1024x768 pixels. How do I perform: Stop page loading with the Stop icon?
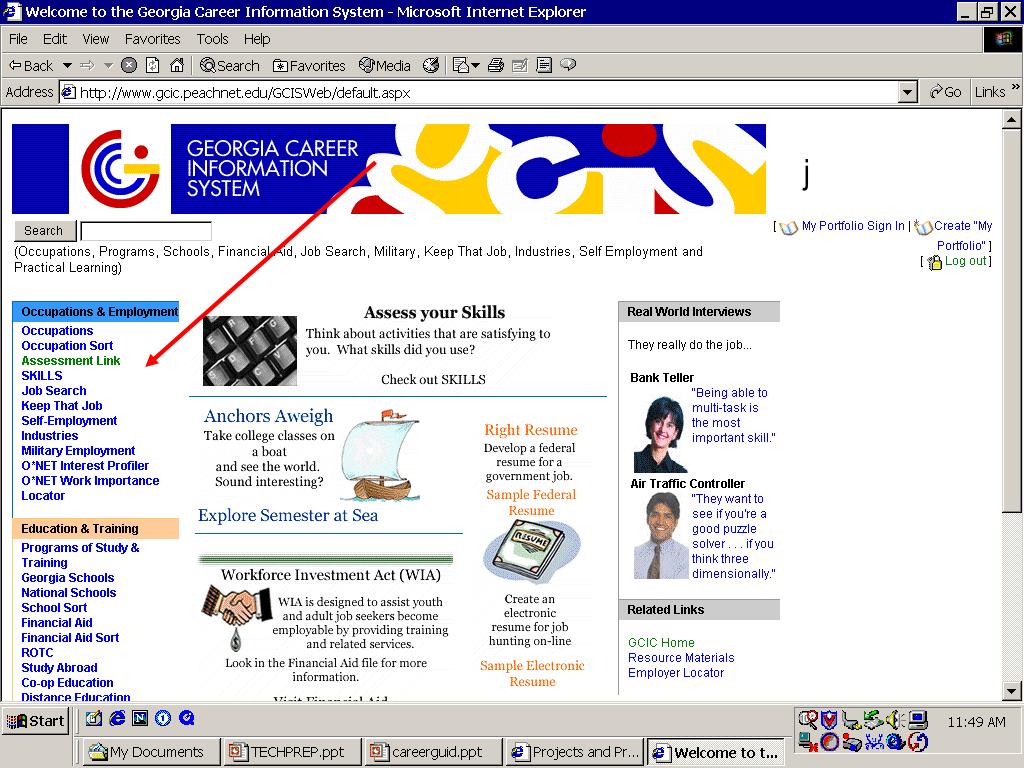click(x=129, y=65)
